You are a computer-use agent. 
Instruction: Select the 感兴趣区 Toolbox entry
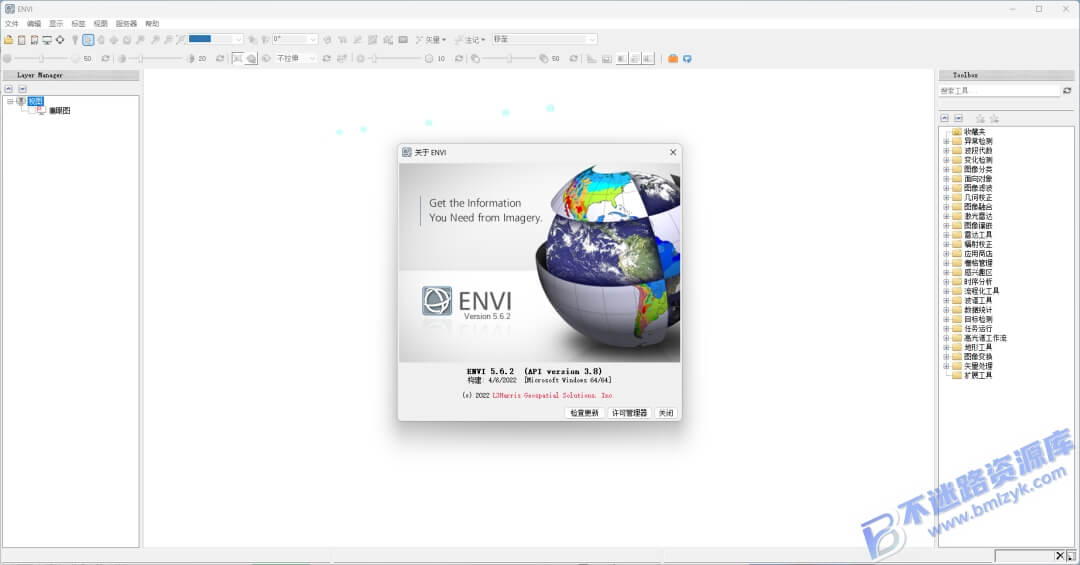[978, 272]
